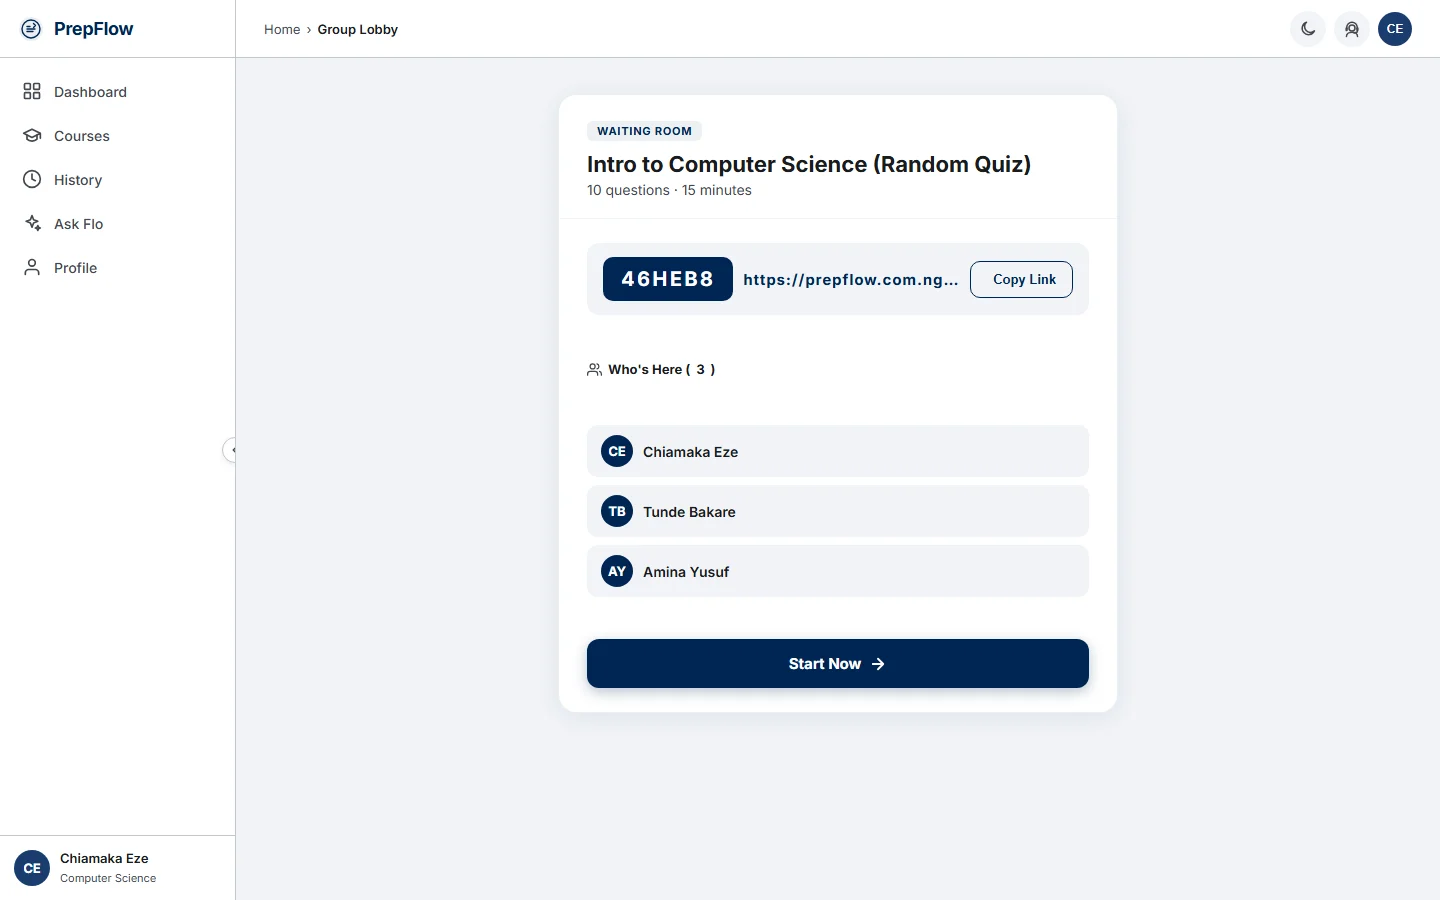Screen dimensions: 1440x900
Task: Click the Who's Here people icon
Action: tap(594, 370)
